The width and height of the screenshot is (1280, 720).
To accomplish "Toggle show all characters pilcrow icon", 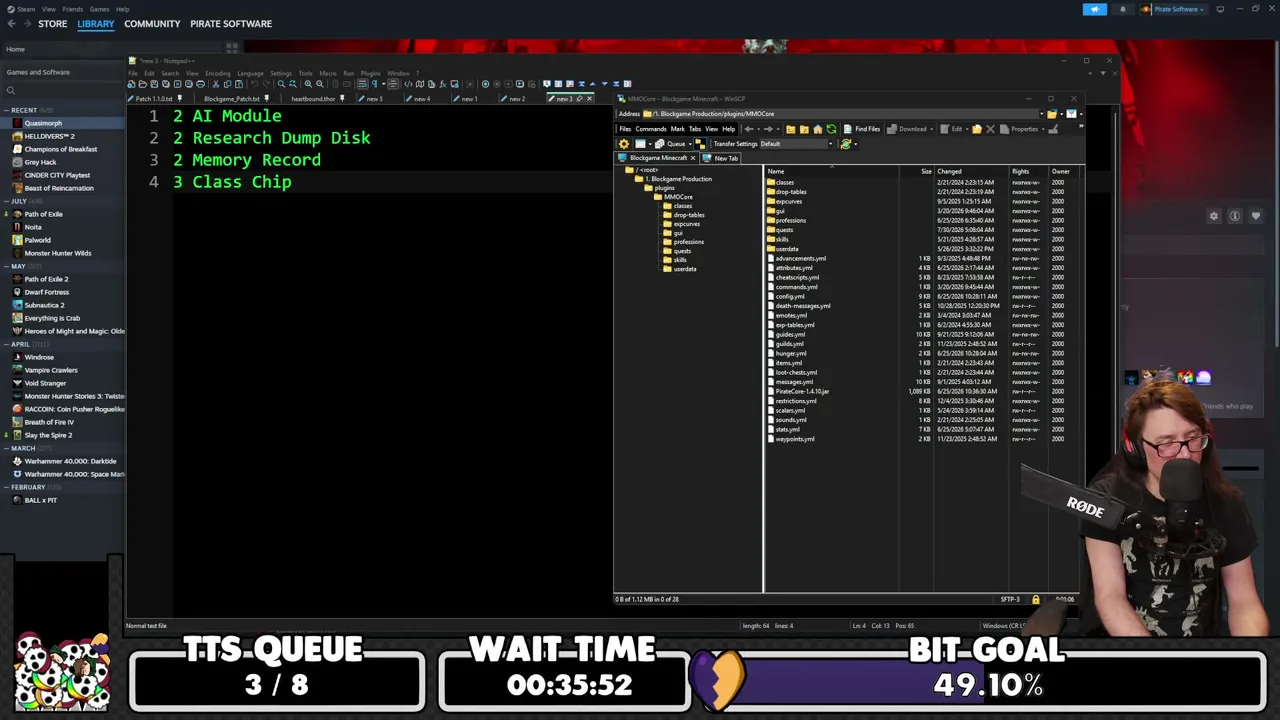I will coord(375,84).
